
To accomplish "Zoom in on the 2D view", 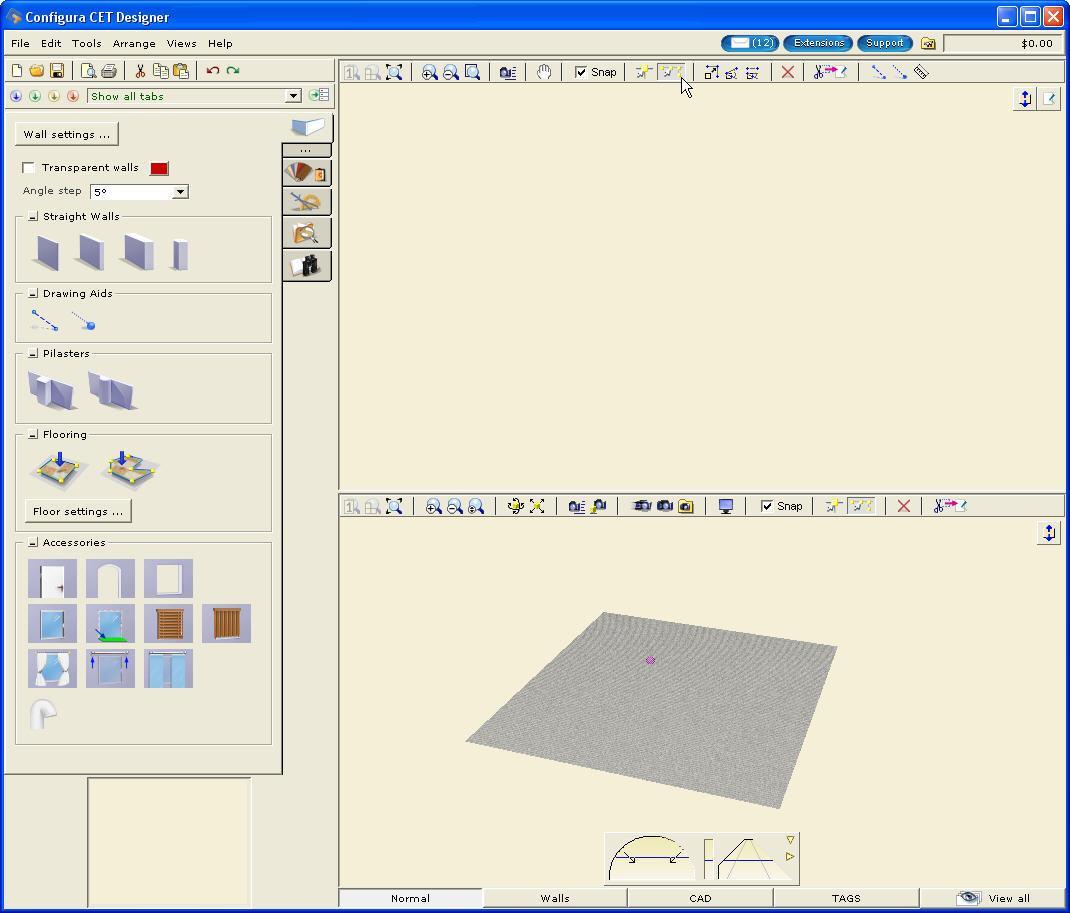I will 429,72.
